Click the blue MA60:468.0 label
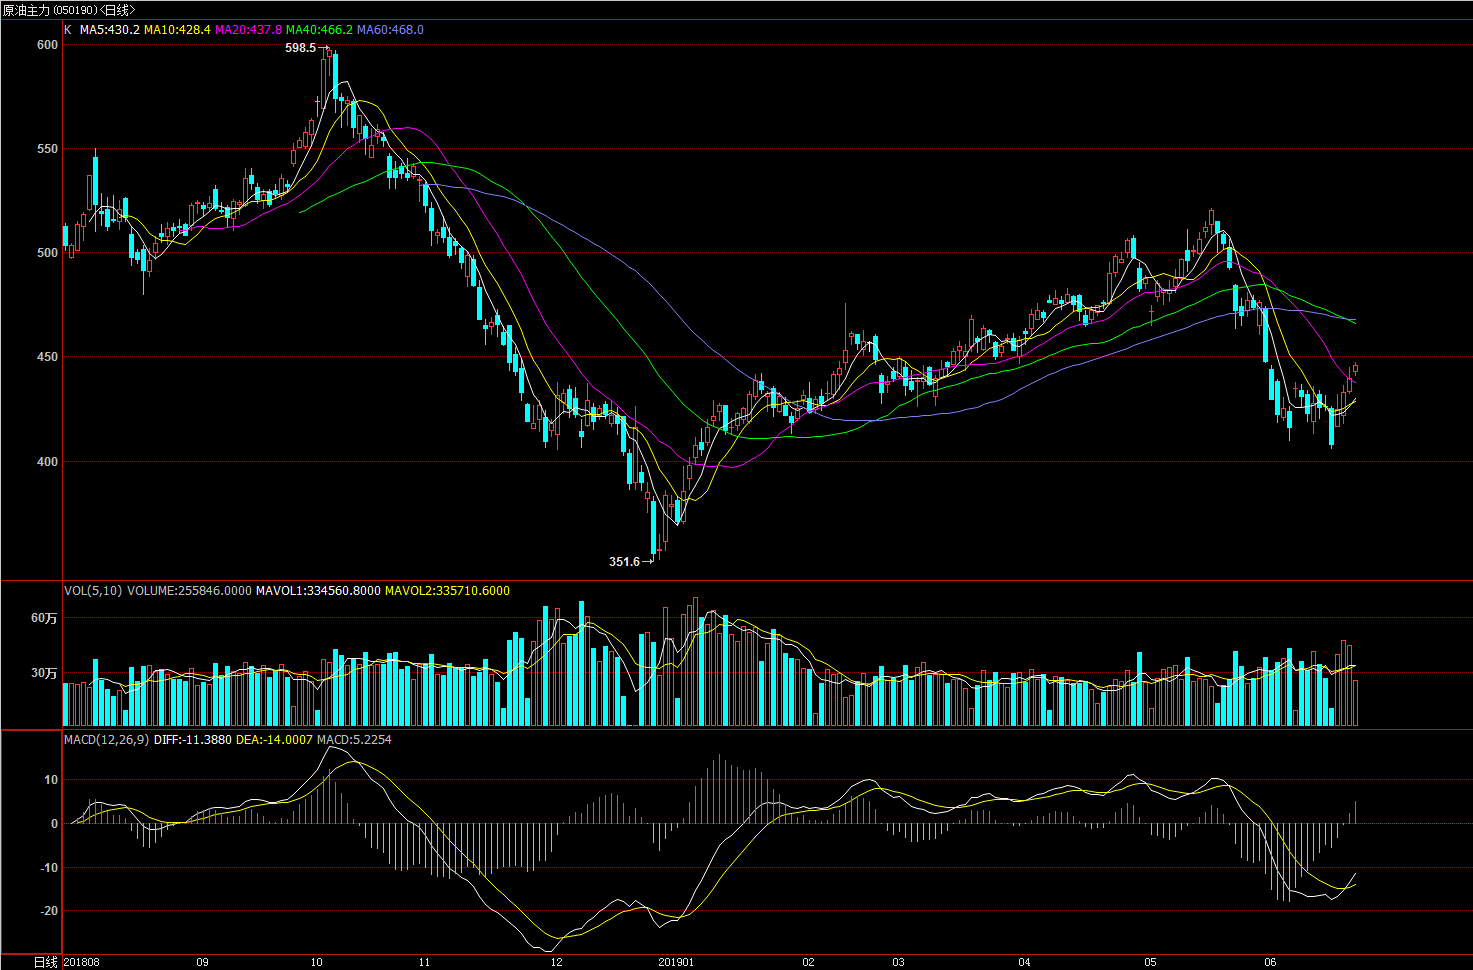 click(390, 30)
